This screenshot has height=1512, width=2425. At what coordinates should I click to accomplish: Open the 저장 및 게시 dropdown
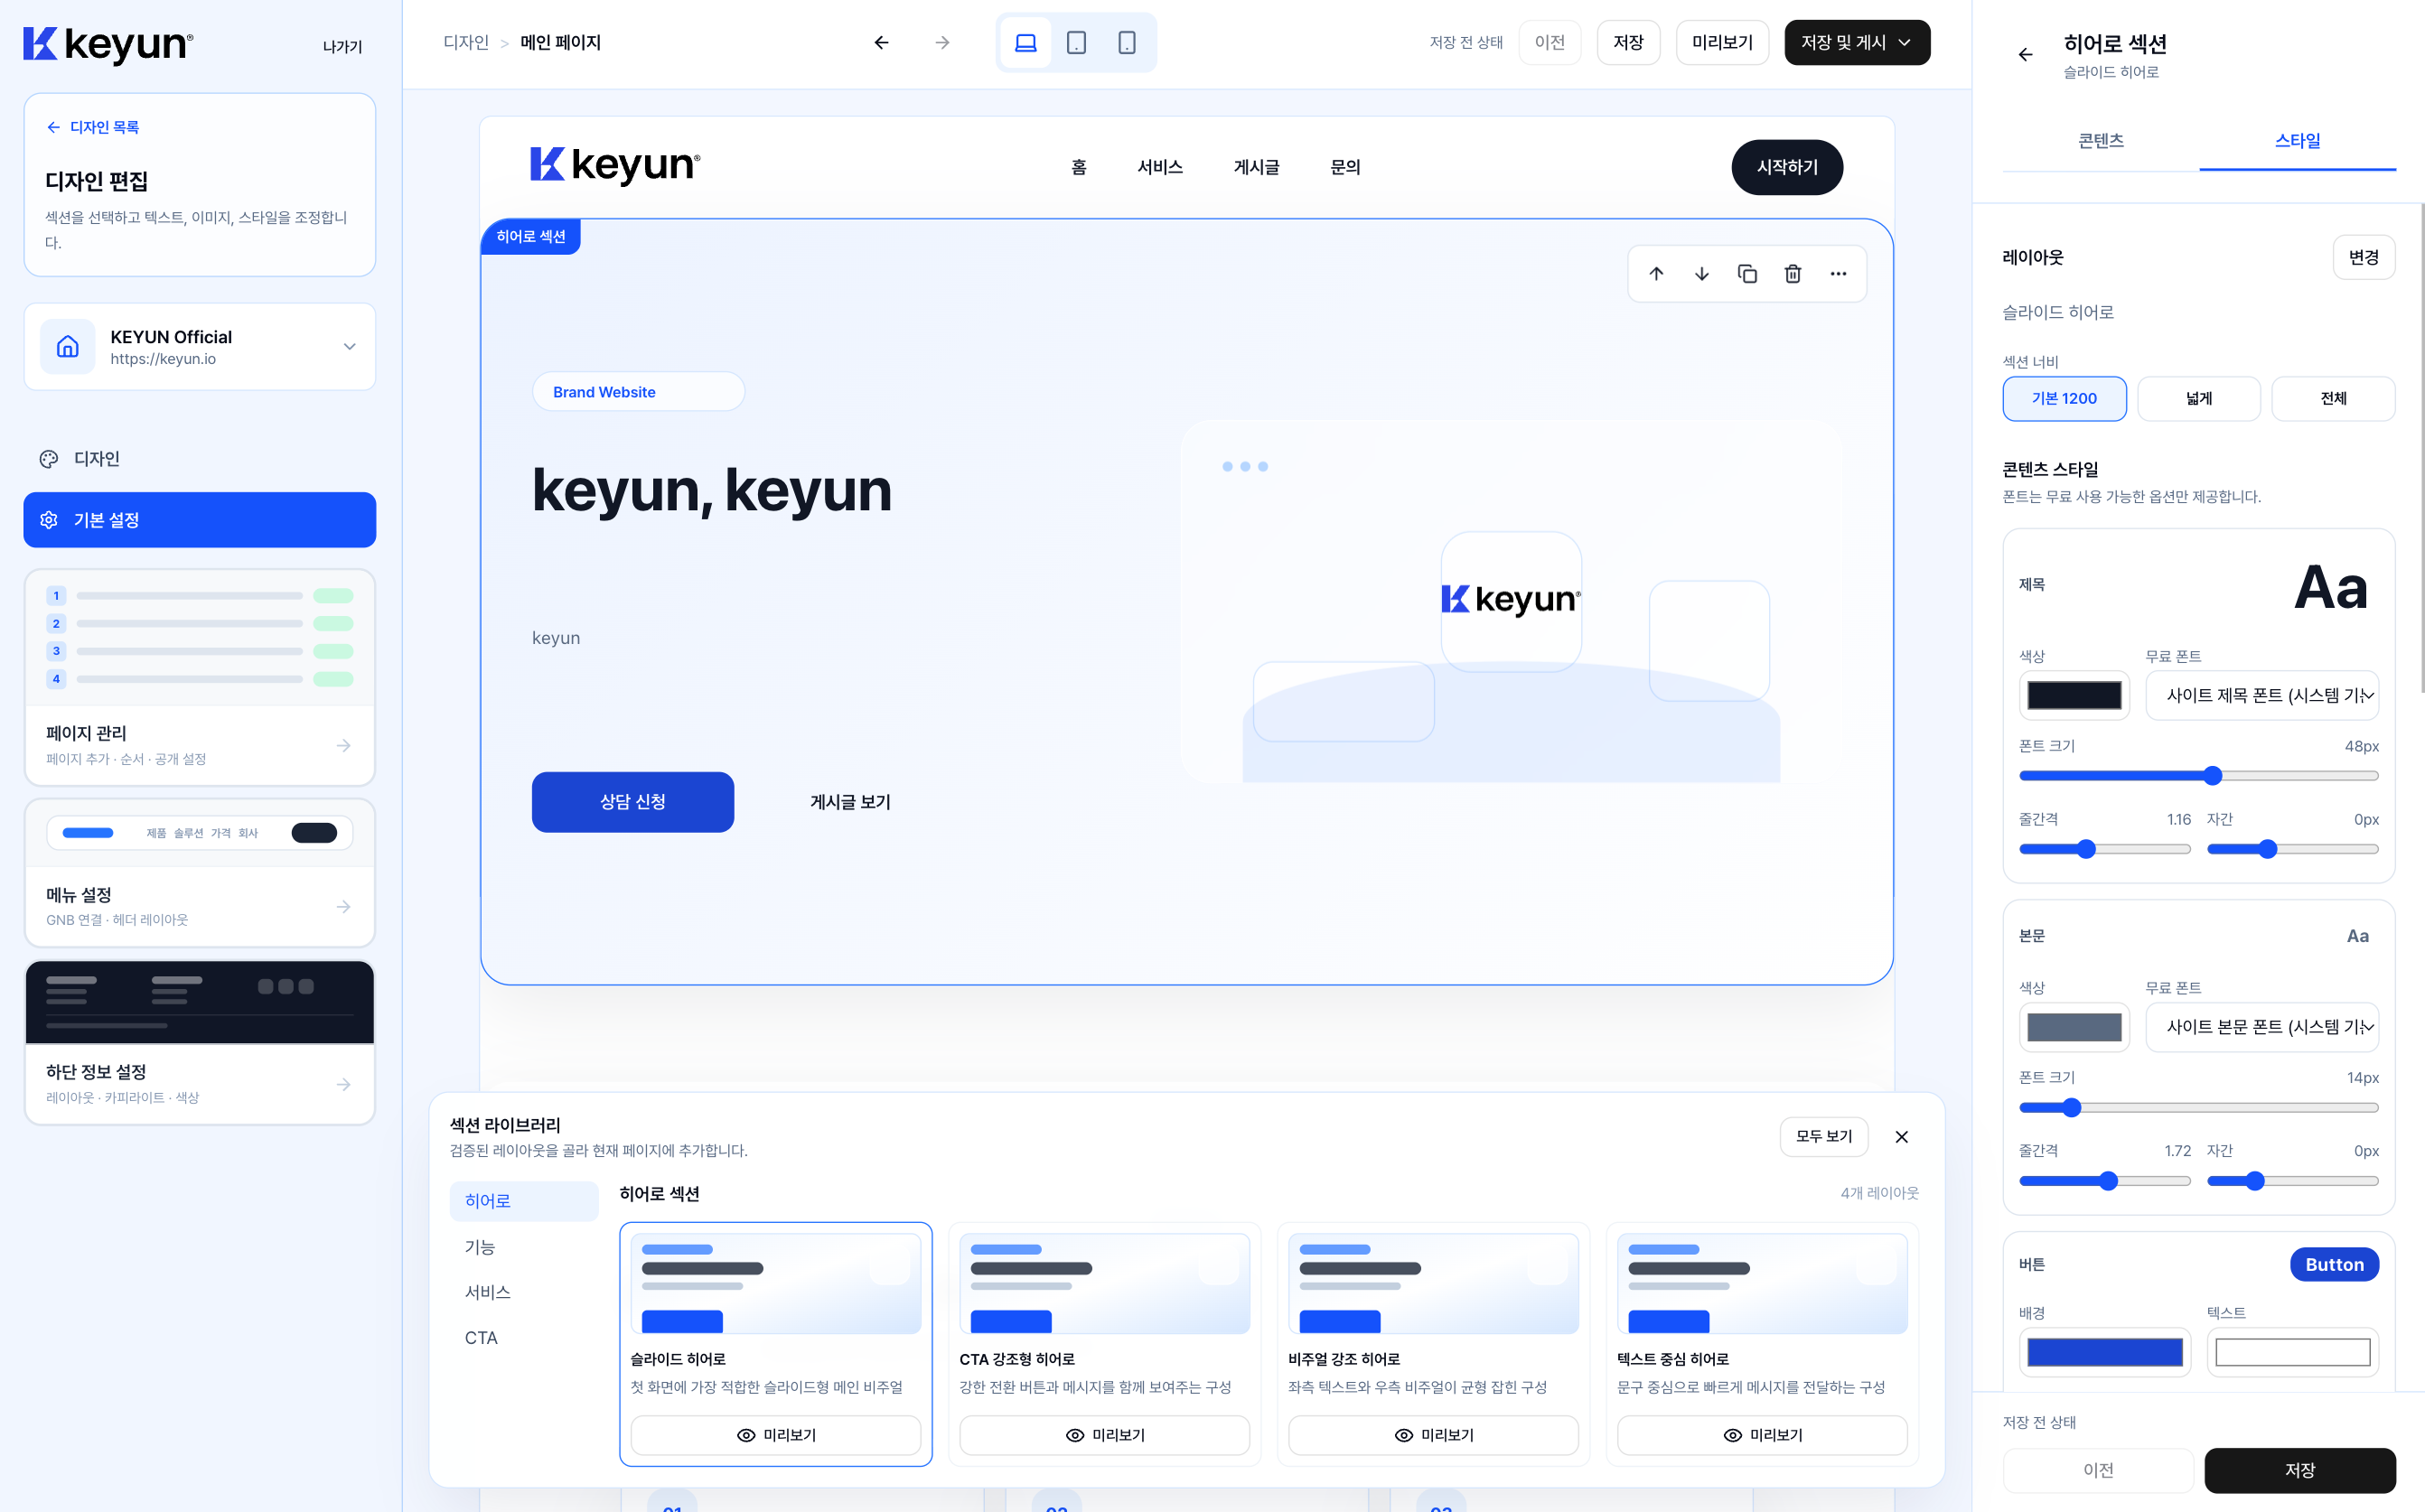pos(1857,43)
